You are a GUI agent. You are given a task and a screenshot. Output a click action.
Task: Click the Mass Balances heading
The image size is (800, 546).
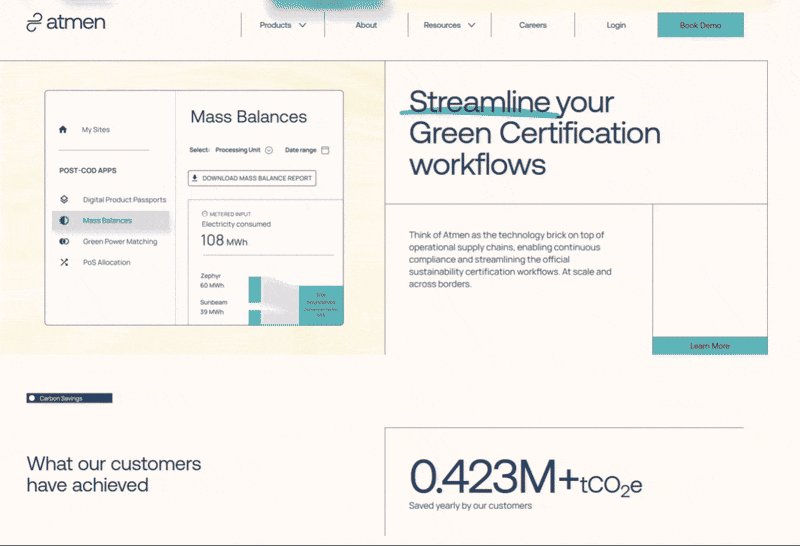[x=248, y=117]
